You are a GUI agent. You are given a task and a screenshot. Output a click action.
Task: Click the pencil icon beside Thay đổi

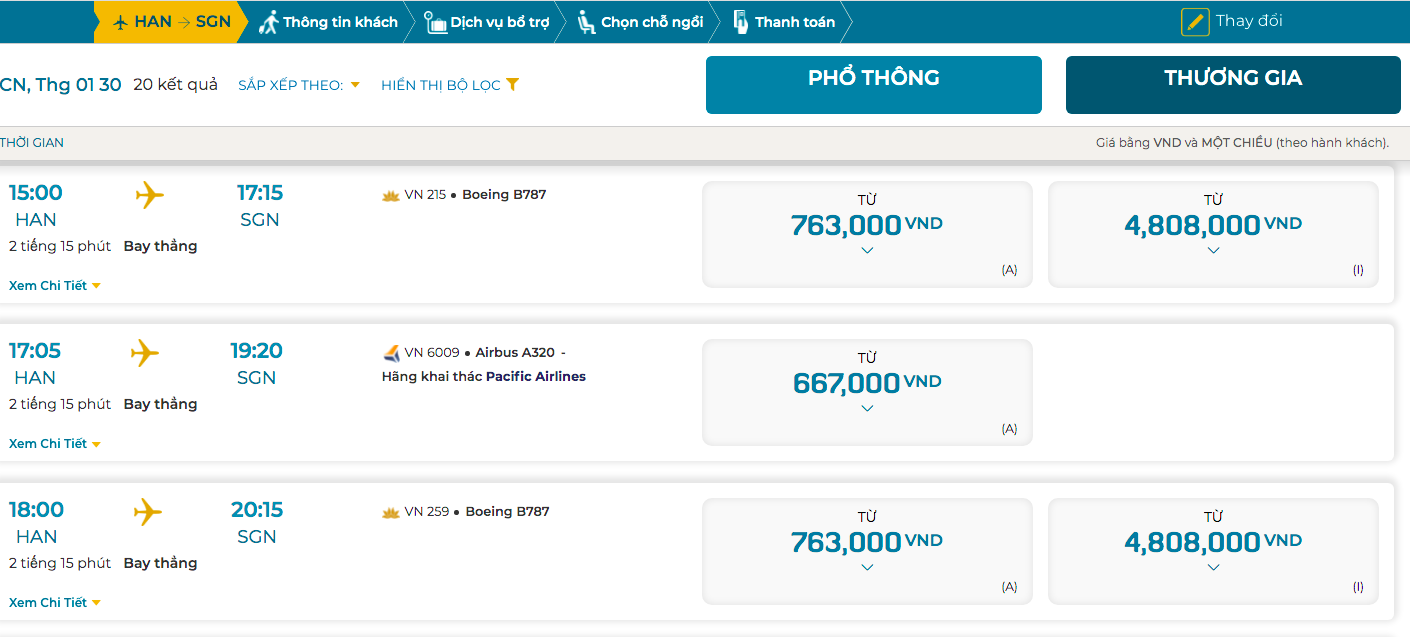[1195, 22]
